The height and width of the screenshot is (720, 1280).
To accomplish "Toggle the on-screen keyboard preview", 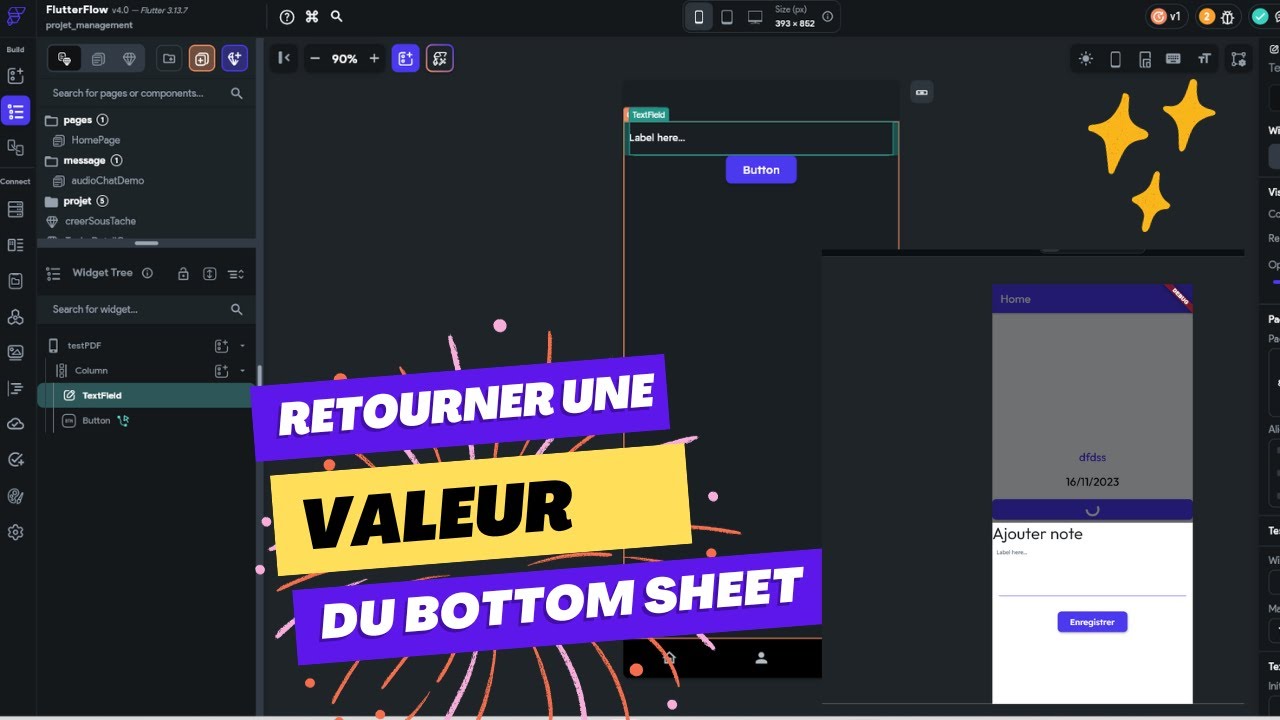I will tap(1174, 59).
